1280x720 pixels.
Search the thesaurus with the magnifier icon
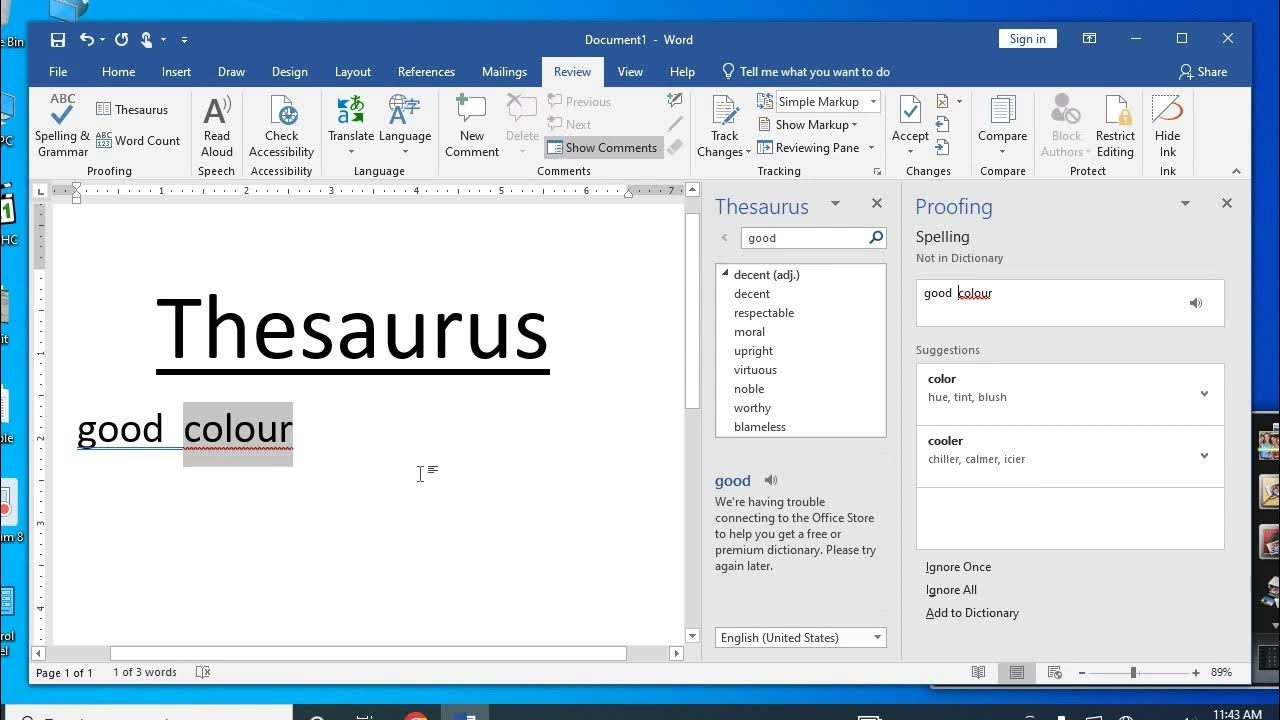coord(876,238)
